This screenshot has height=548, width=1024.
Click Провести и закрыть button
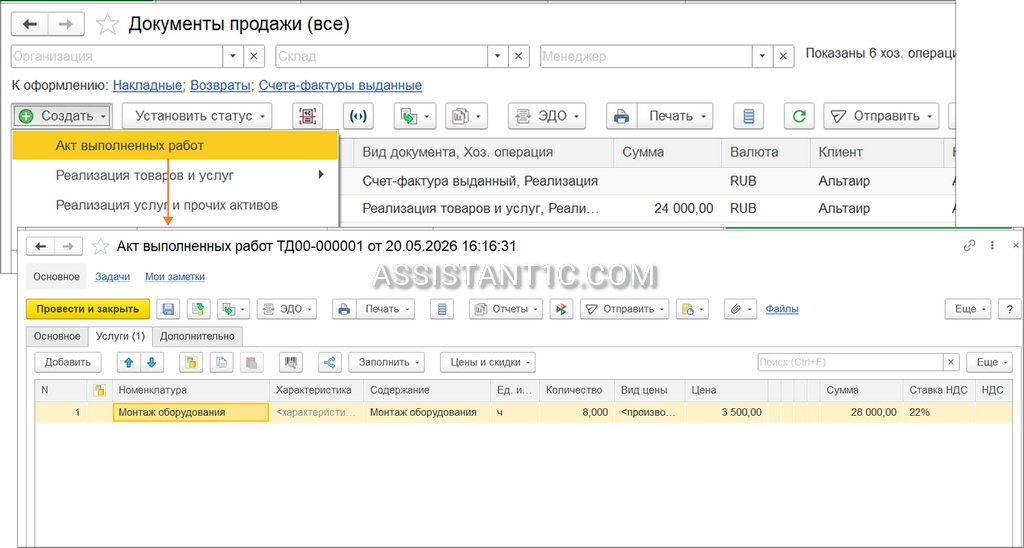(88, 309)
